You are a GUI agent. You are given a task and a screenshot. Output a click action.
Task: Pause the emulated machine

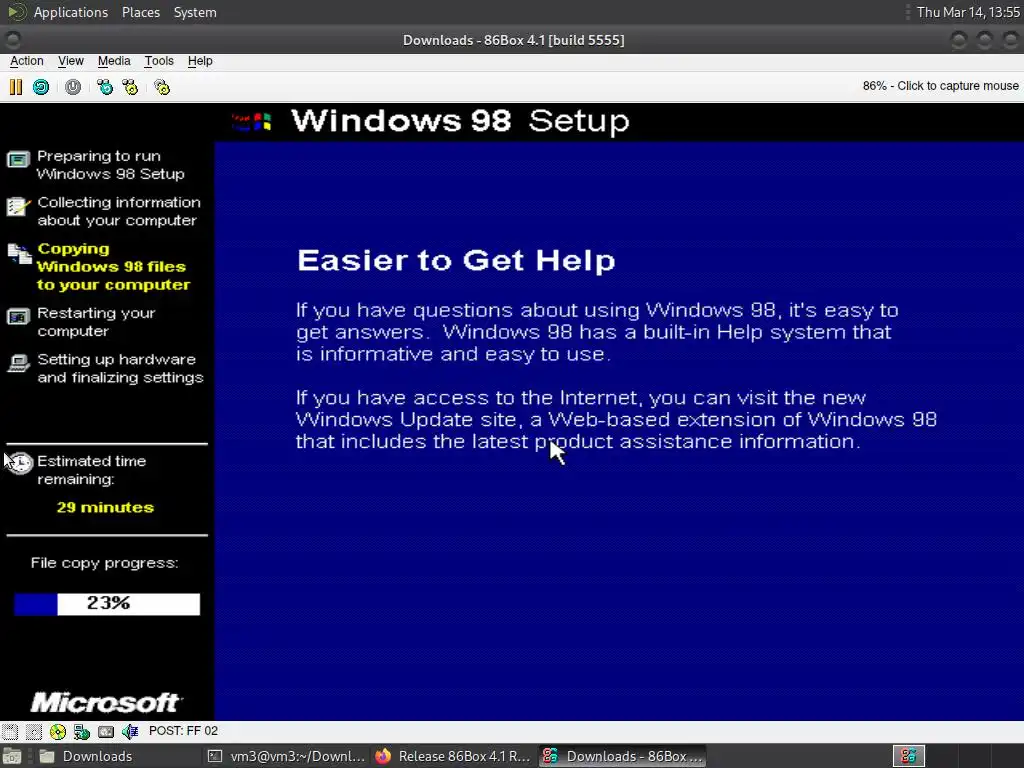(16, 87)
